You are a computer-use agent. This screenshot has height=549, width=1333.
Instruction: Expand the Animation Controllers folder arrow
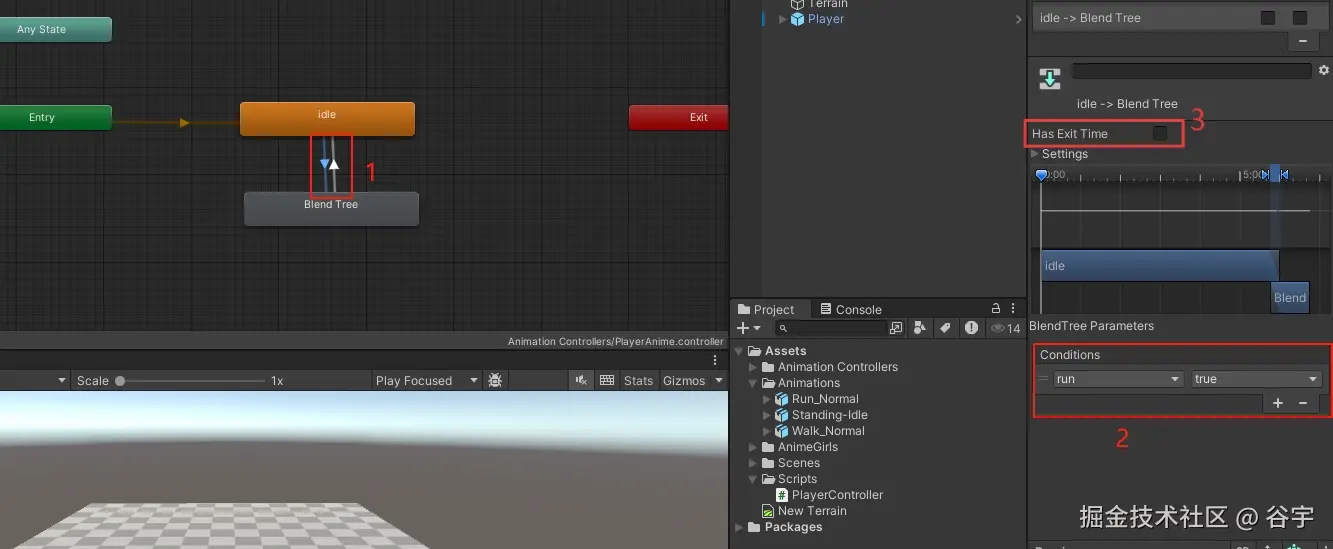754,367
